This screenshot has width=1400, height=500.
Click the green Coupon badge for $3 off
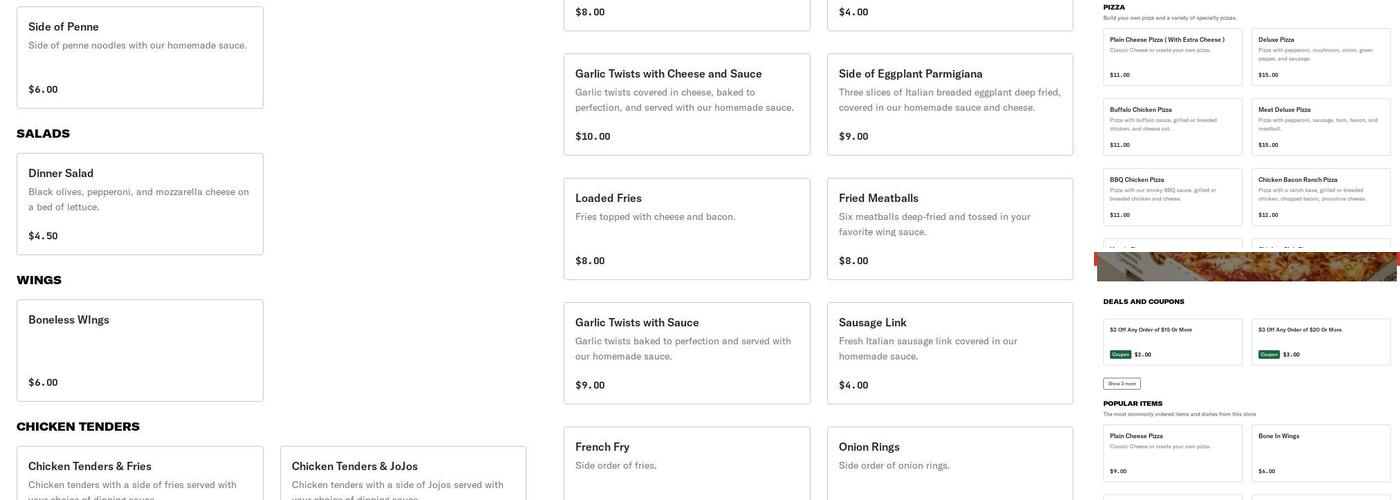[1269, 354]
